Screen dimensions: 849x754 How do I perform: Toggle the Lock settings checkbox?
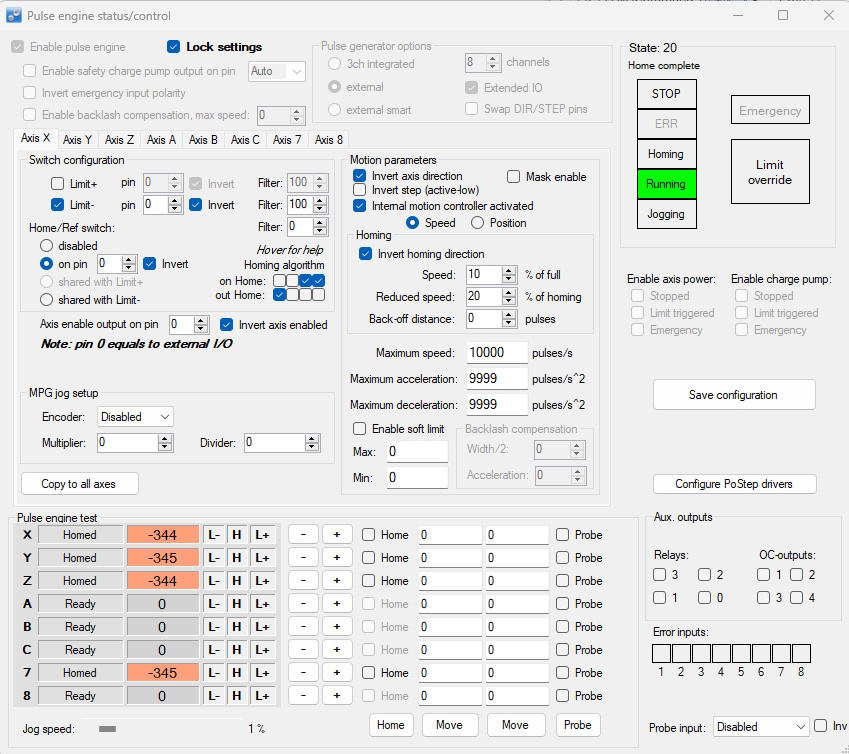click(x=173, y=47)
